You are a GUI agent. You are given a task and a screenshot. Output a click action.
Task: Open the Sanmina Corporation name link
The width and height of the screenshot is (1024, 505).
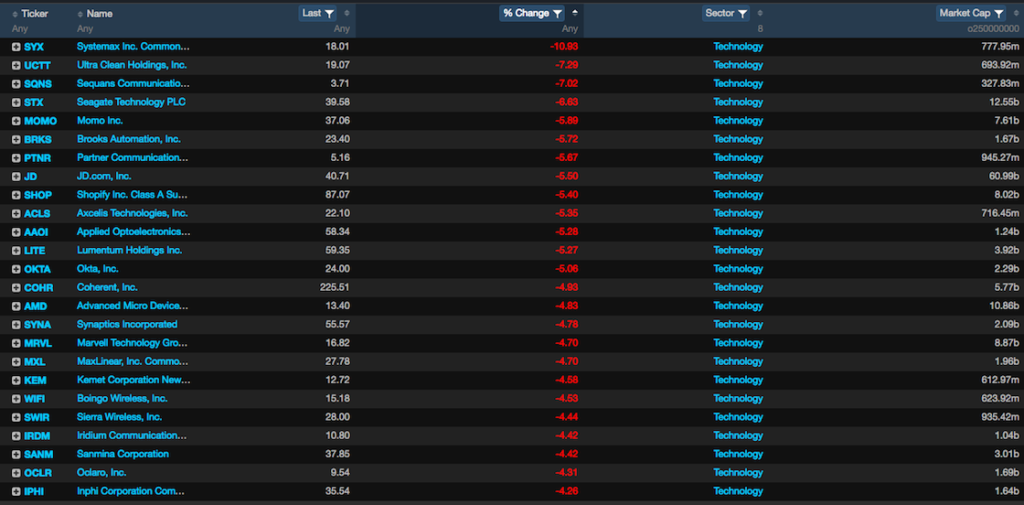(123, 453)
